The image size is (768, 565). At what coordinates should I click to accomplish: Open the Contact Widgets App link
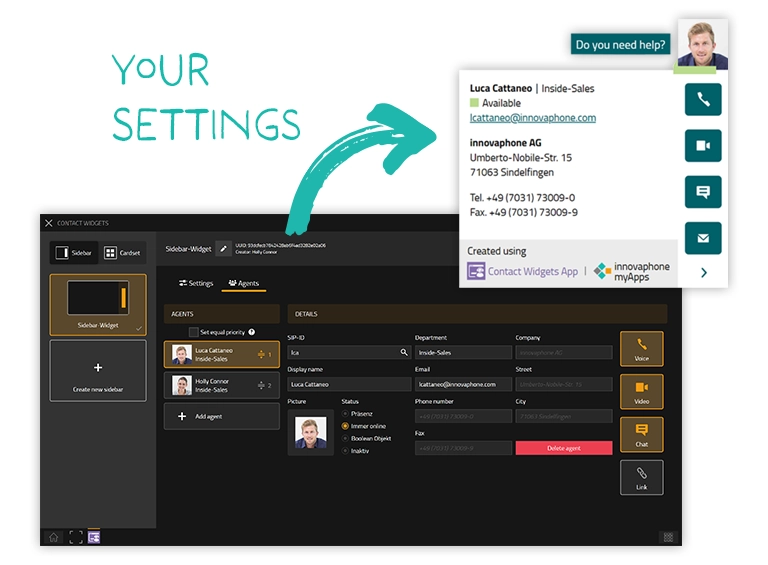pos(523,271)
